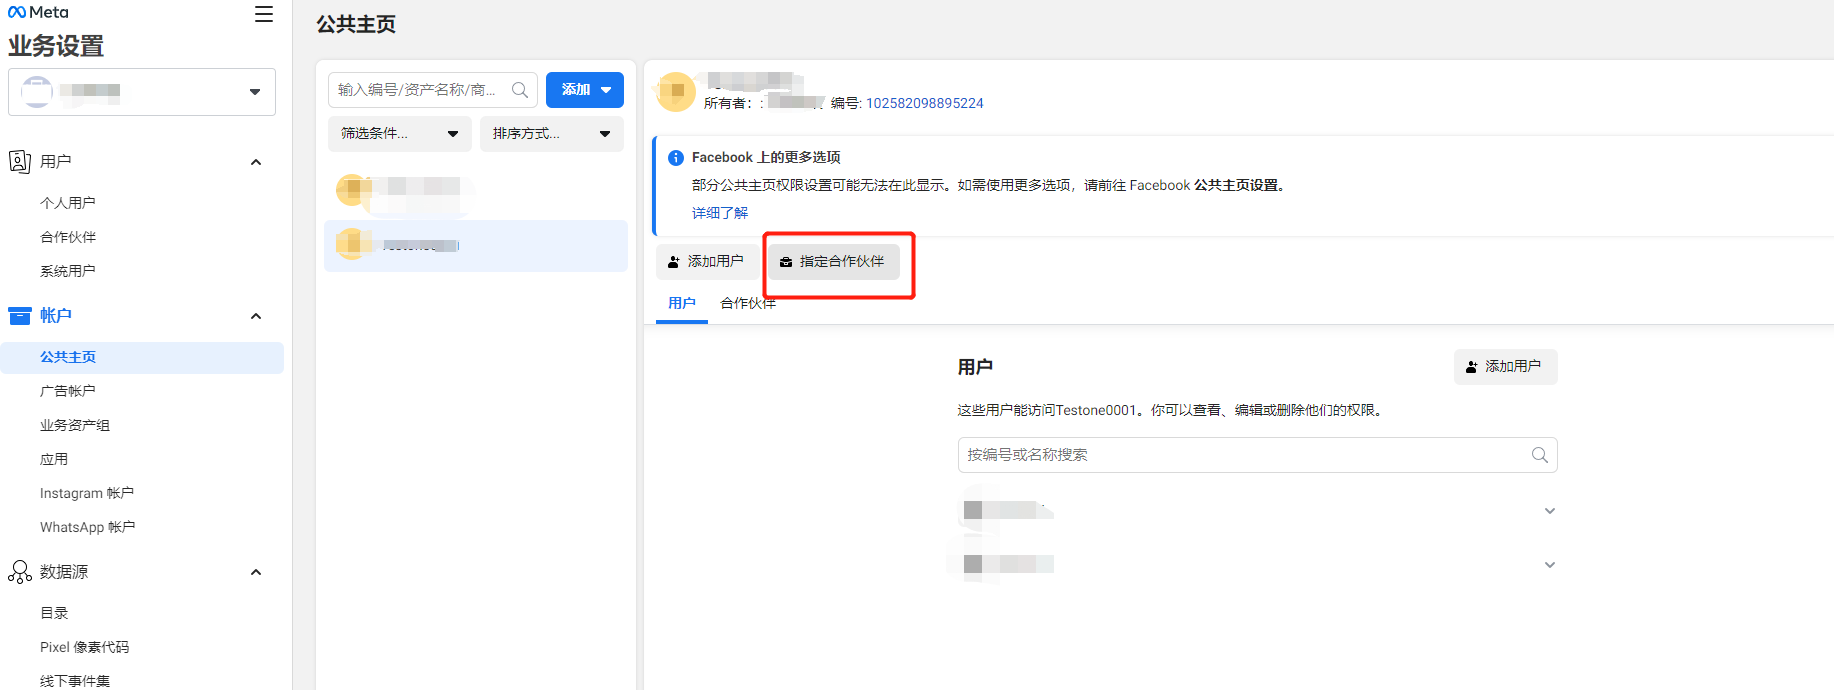Open 合作伙伴 in the sidebar
The width and height of the screenshot is (1834, 690).
(x=68, y=237)
